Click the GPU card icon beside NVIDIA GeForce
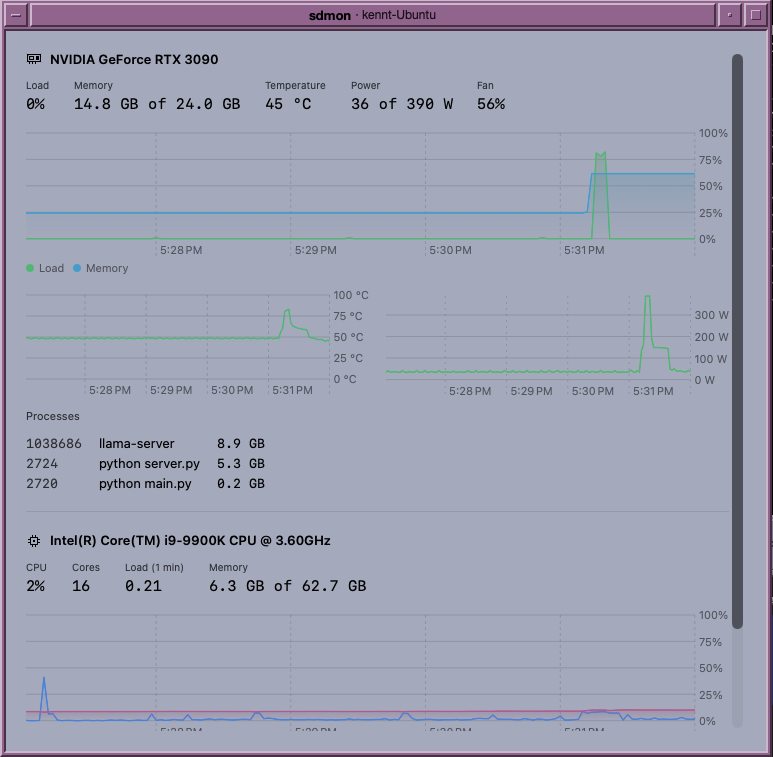 click(34, 59)
